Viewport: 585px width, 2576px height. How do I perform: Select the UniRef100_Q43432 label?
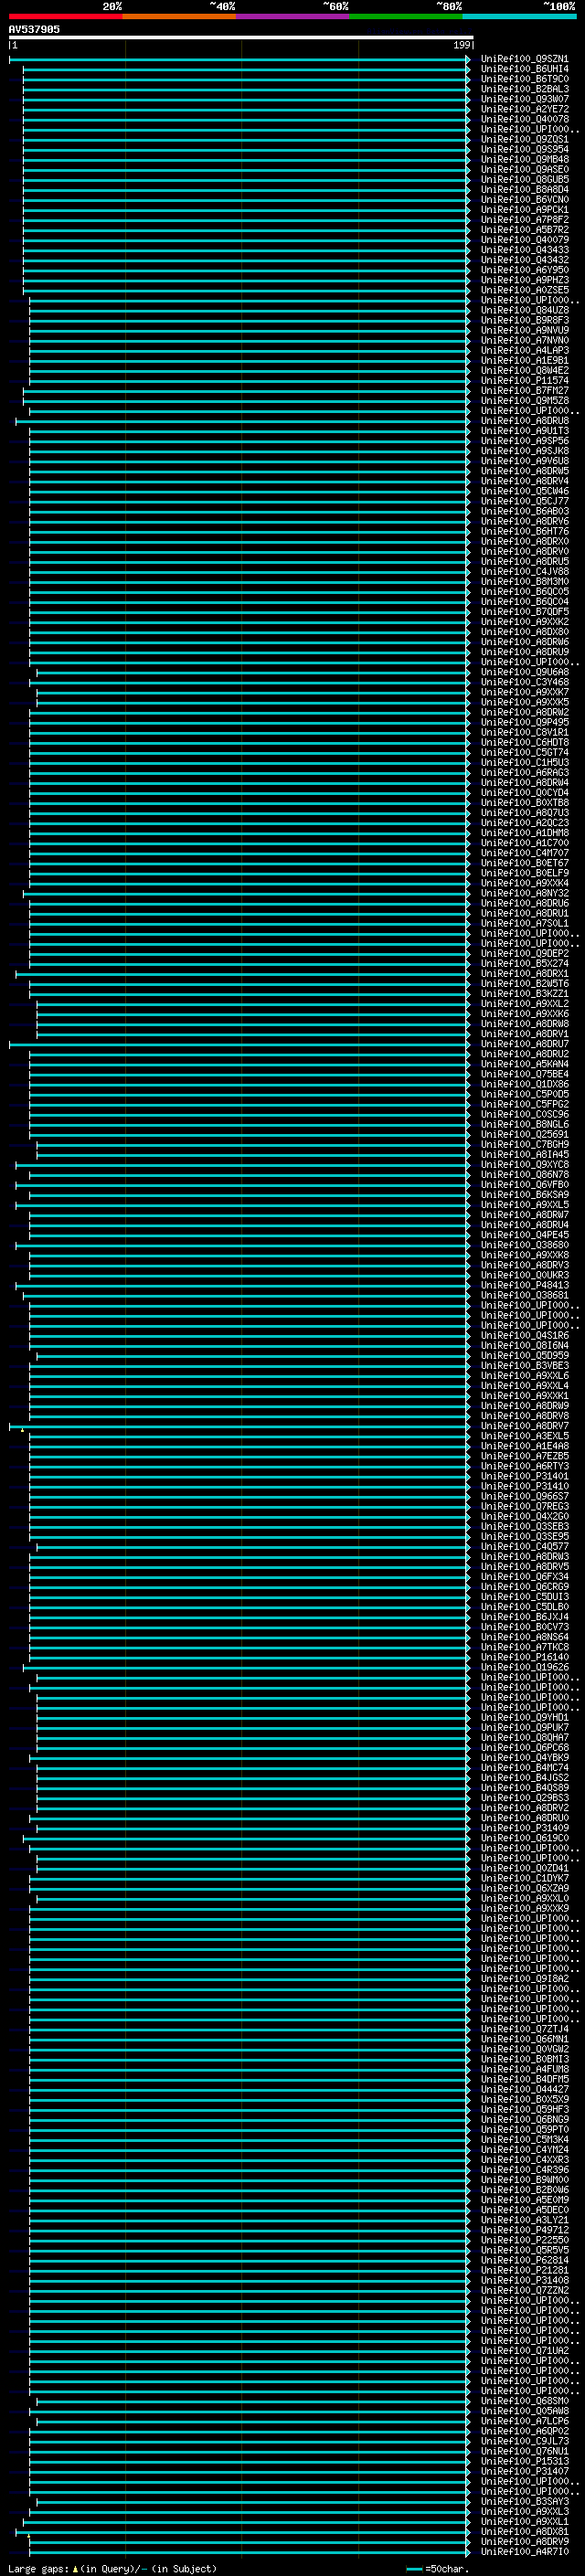pos(525,260)
